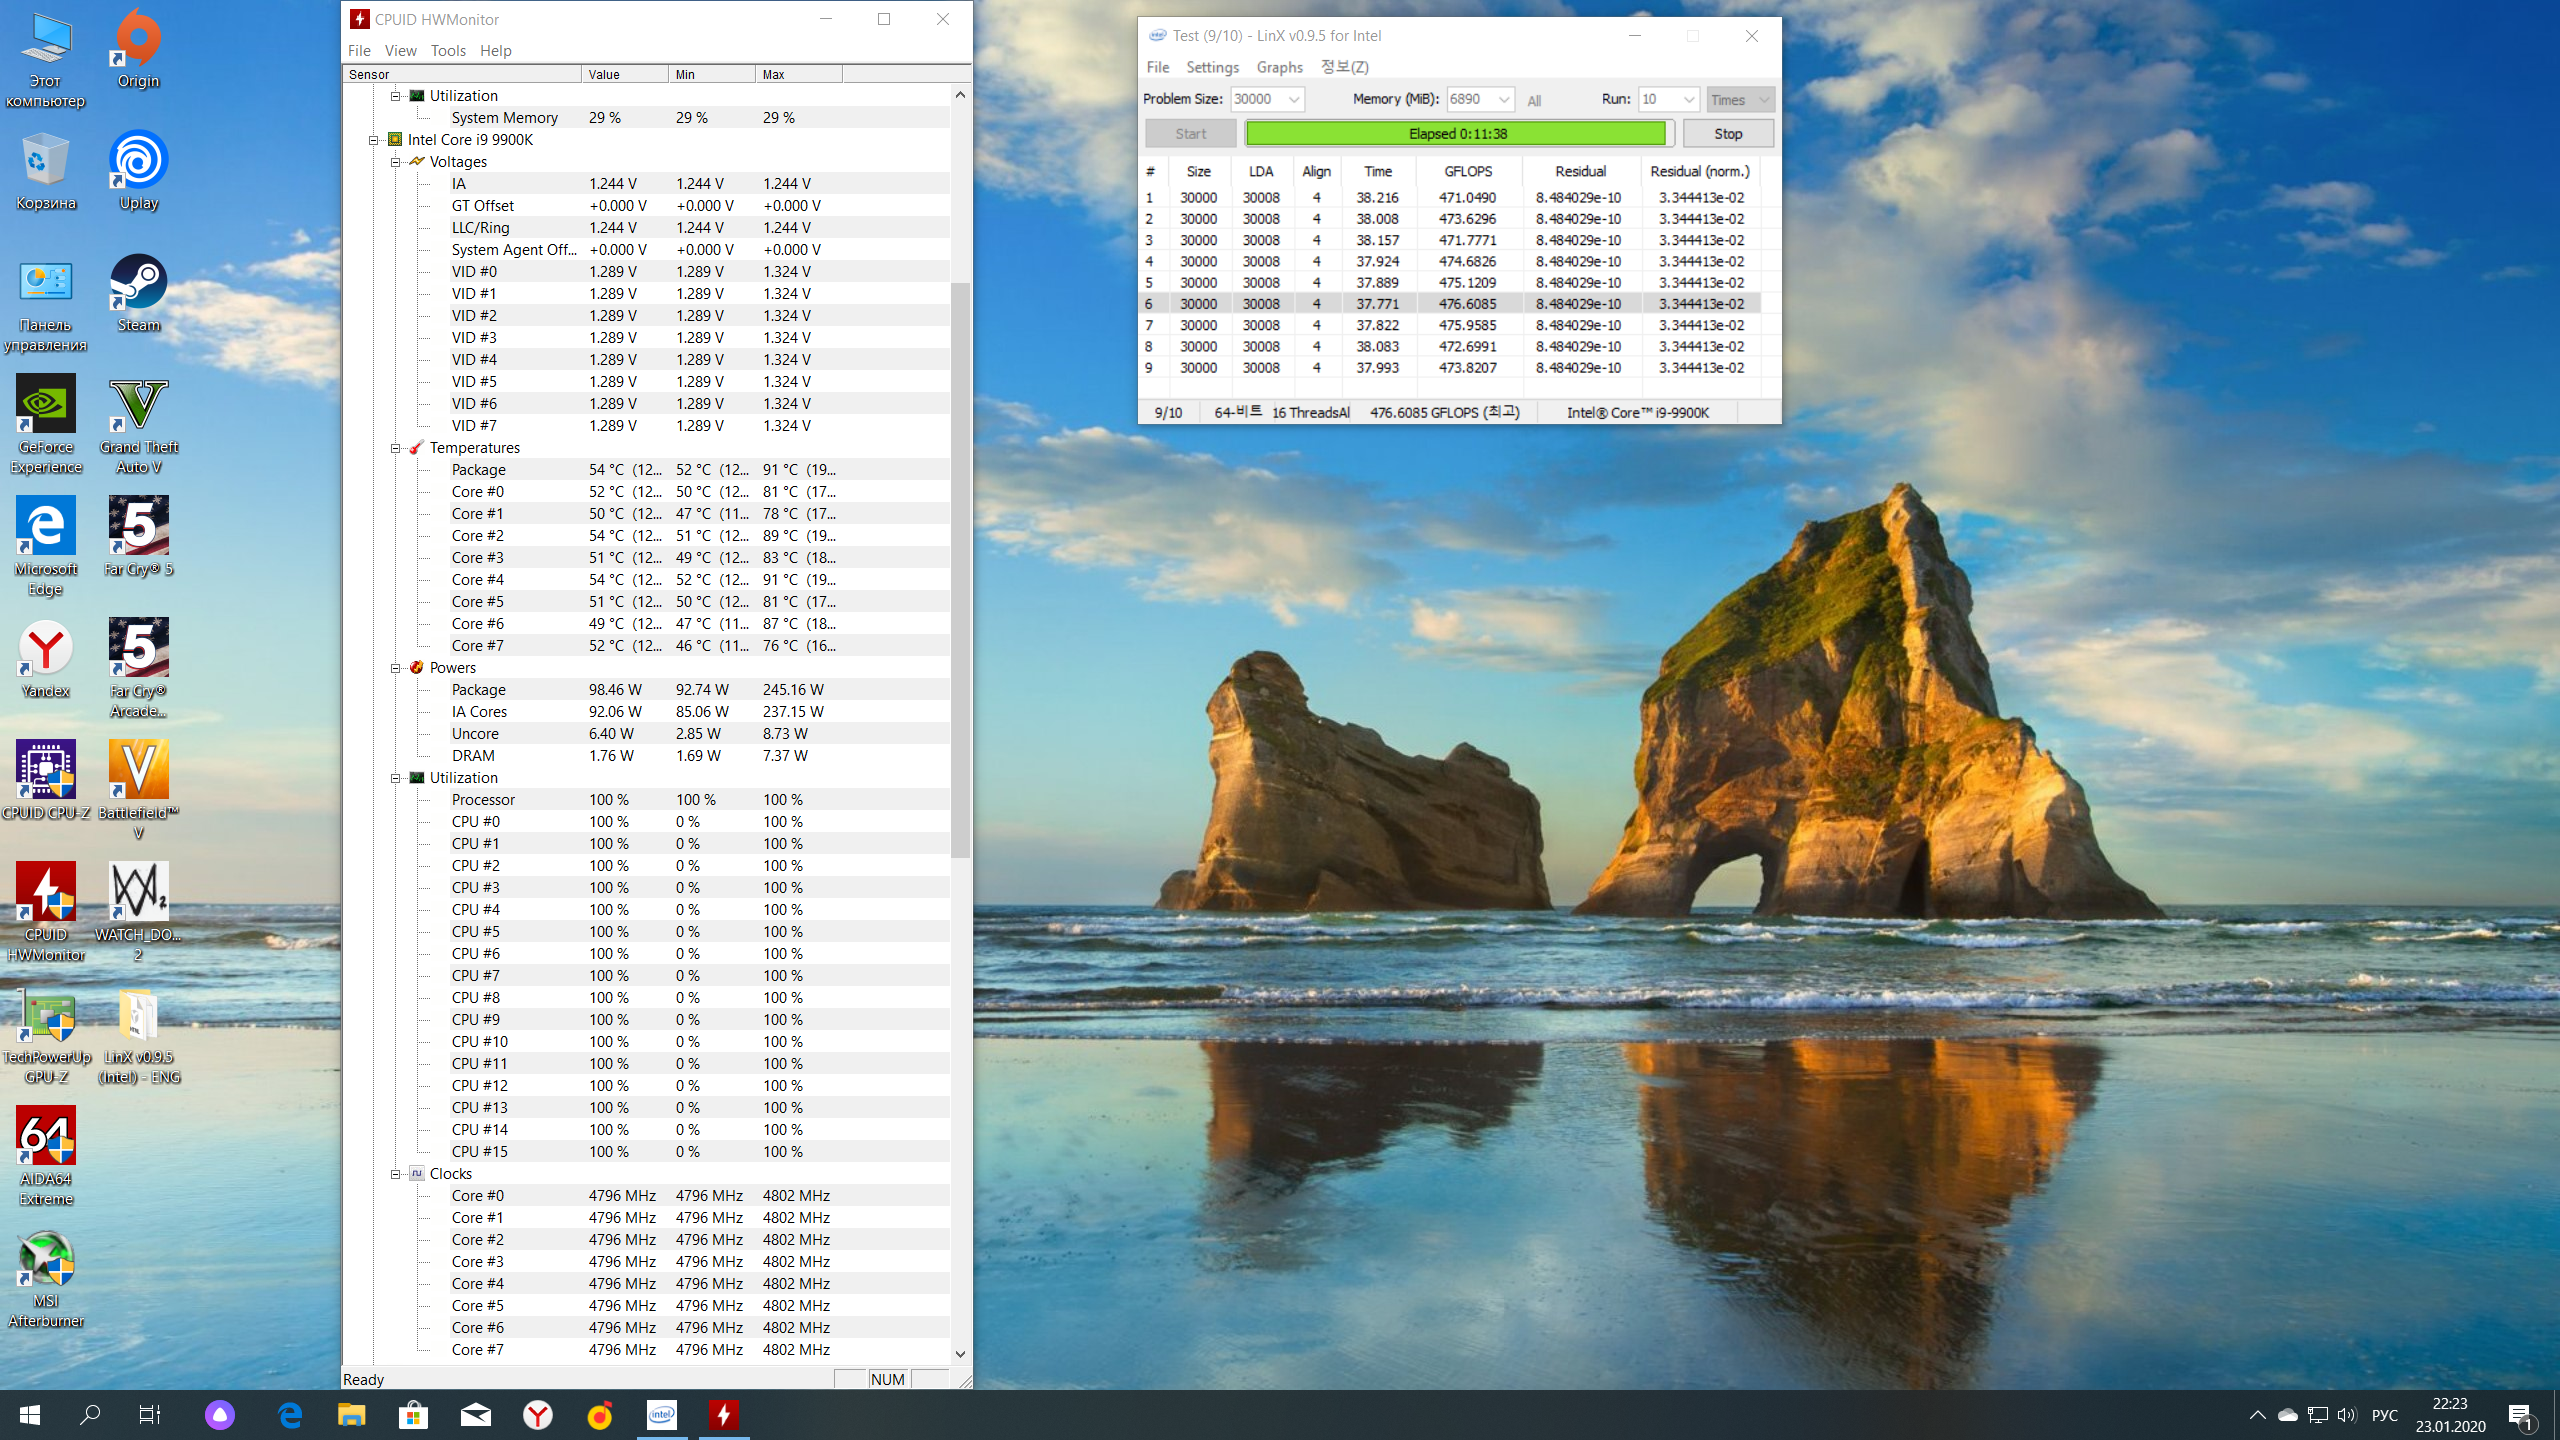Collapse the Intel Core i9 9900K node

click(x=374, y=140)
